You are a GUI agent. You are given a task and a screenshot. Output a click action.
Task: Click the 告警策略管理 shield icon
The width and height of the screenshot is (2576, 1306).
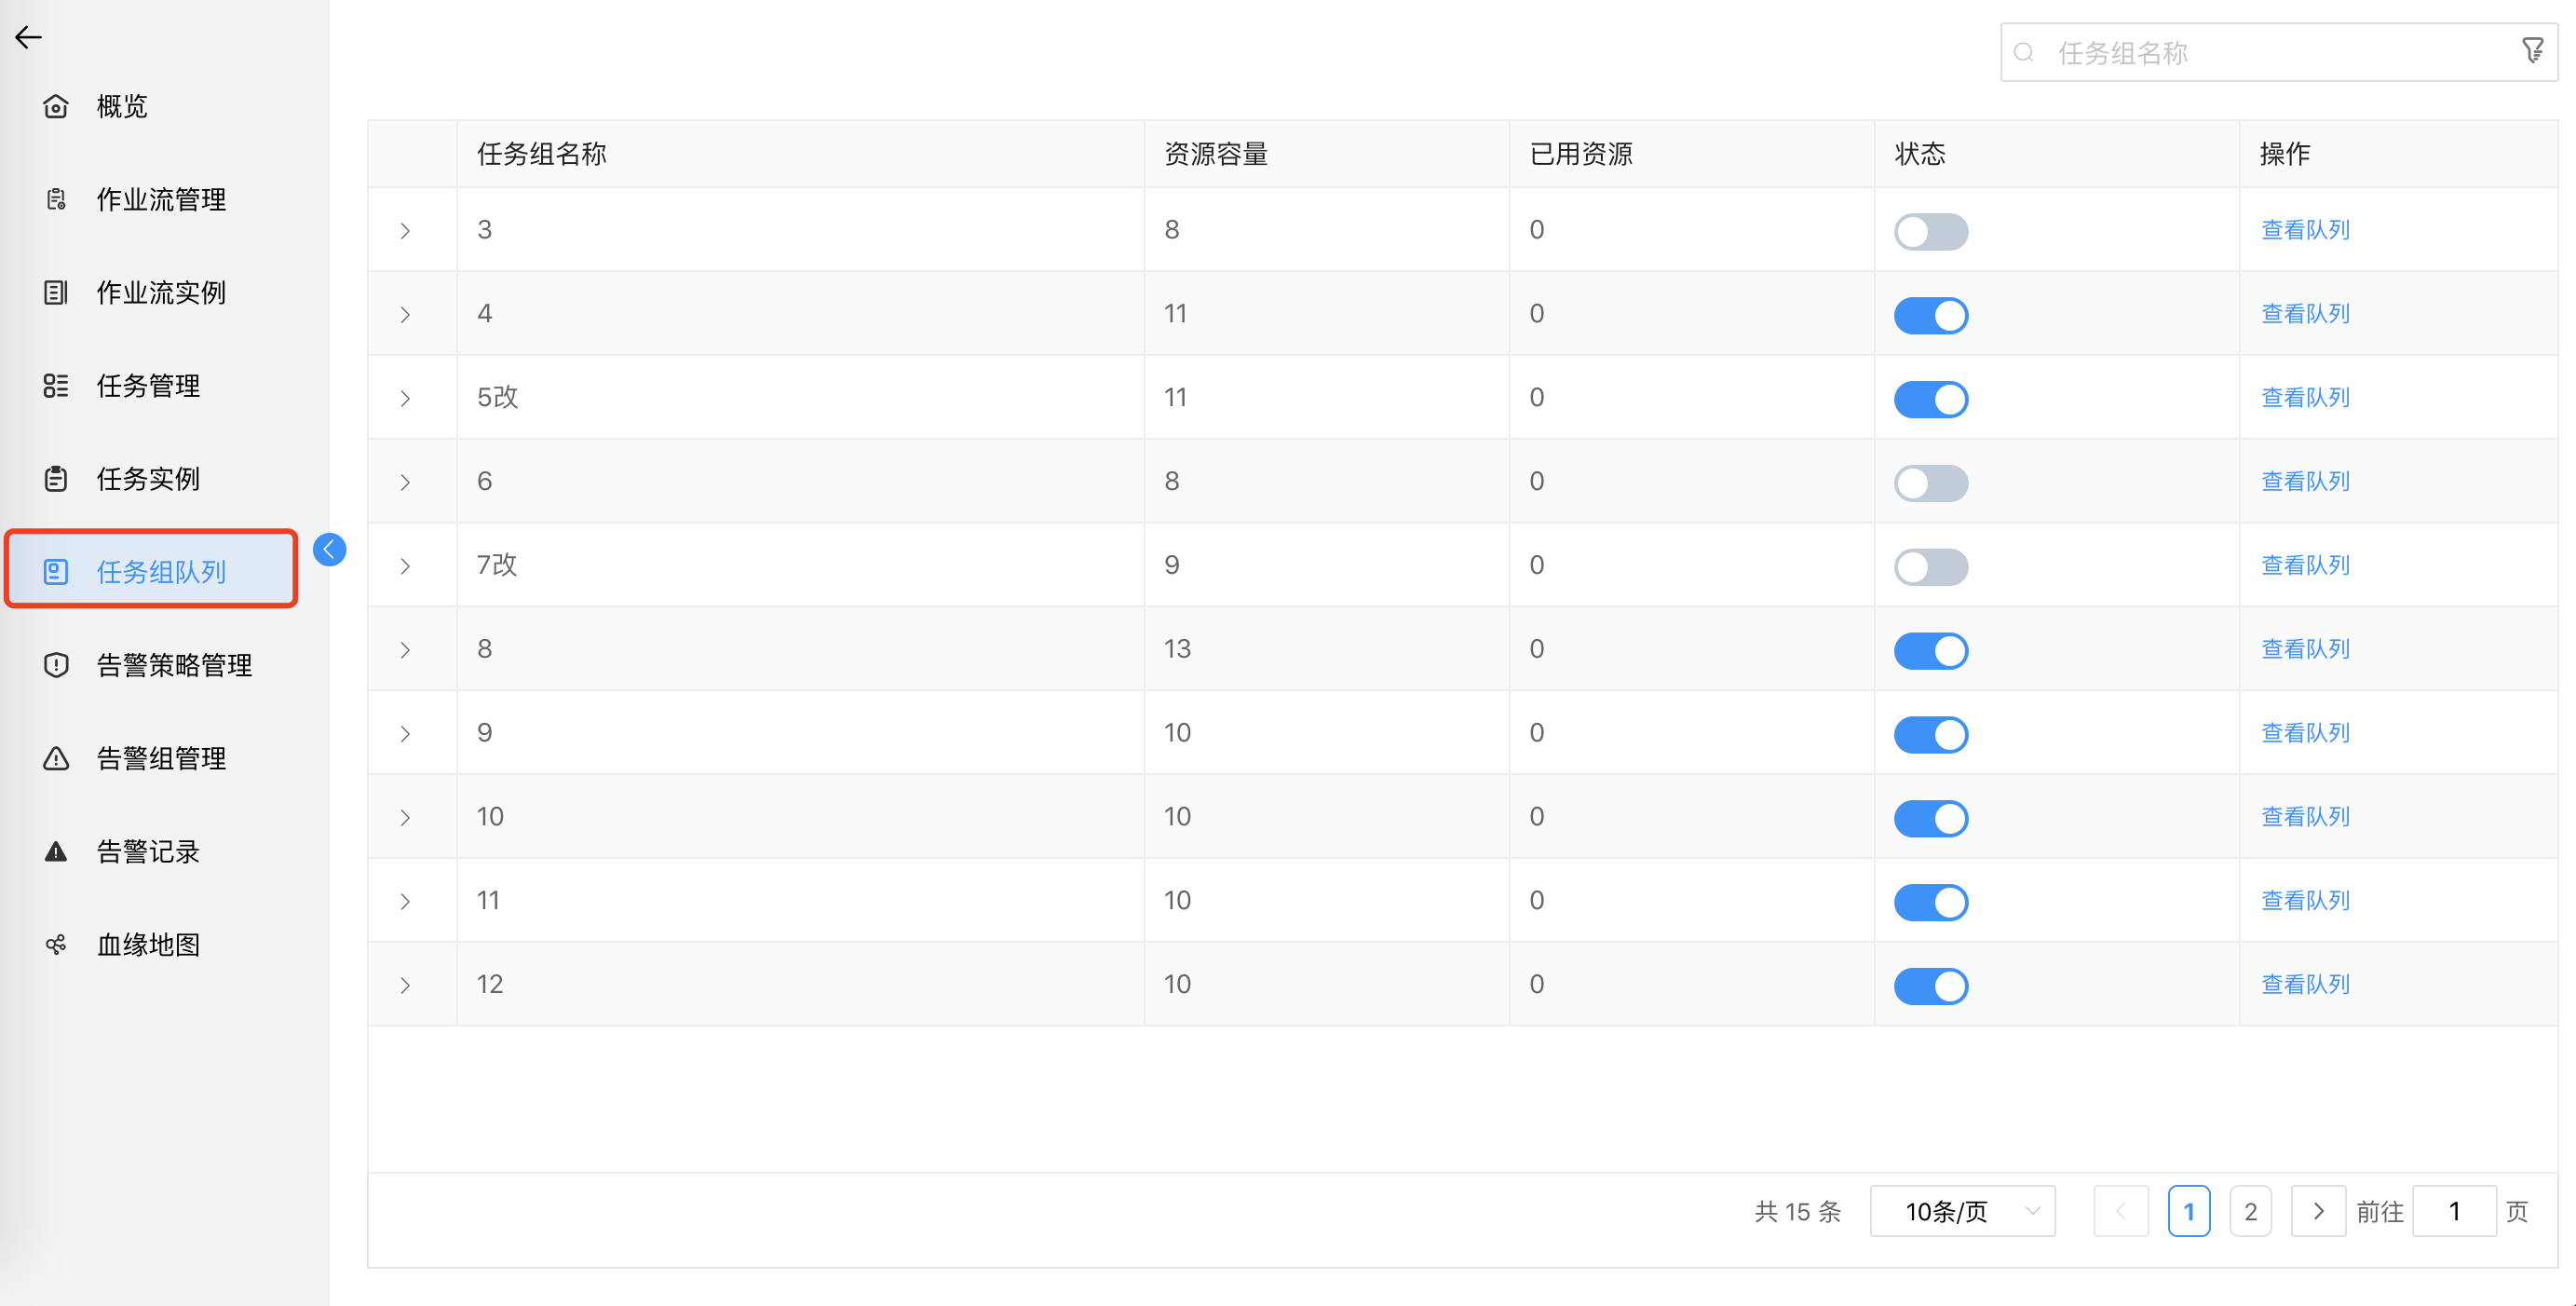pos(56,665)
